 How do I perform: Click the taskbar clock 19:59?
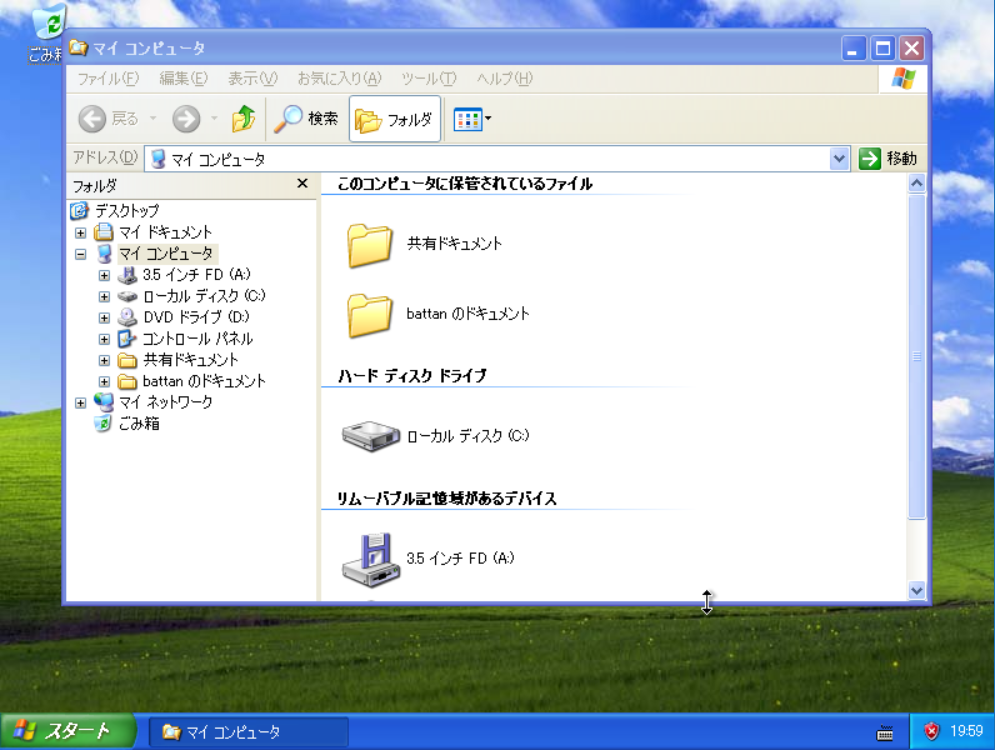[966, 732]
